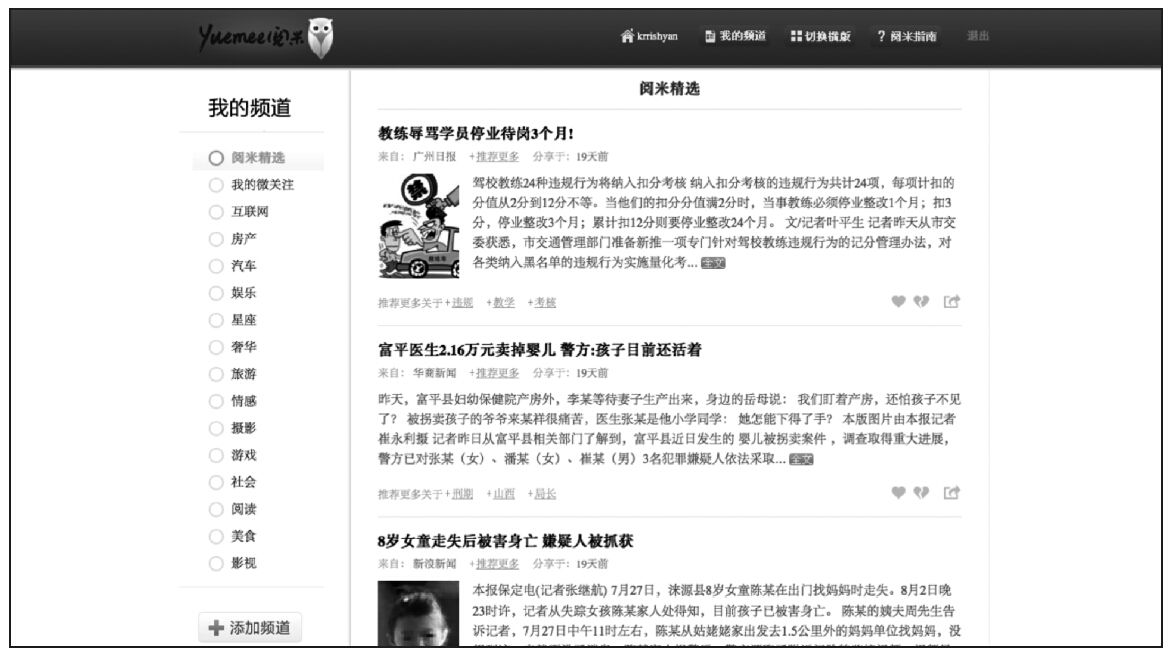This screenshot has width=1172, height=654.
Task: Click broken heart on 富平医生 article
Action: pyautogui.click(x=922, y=492)
